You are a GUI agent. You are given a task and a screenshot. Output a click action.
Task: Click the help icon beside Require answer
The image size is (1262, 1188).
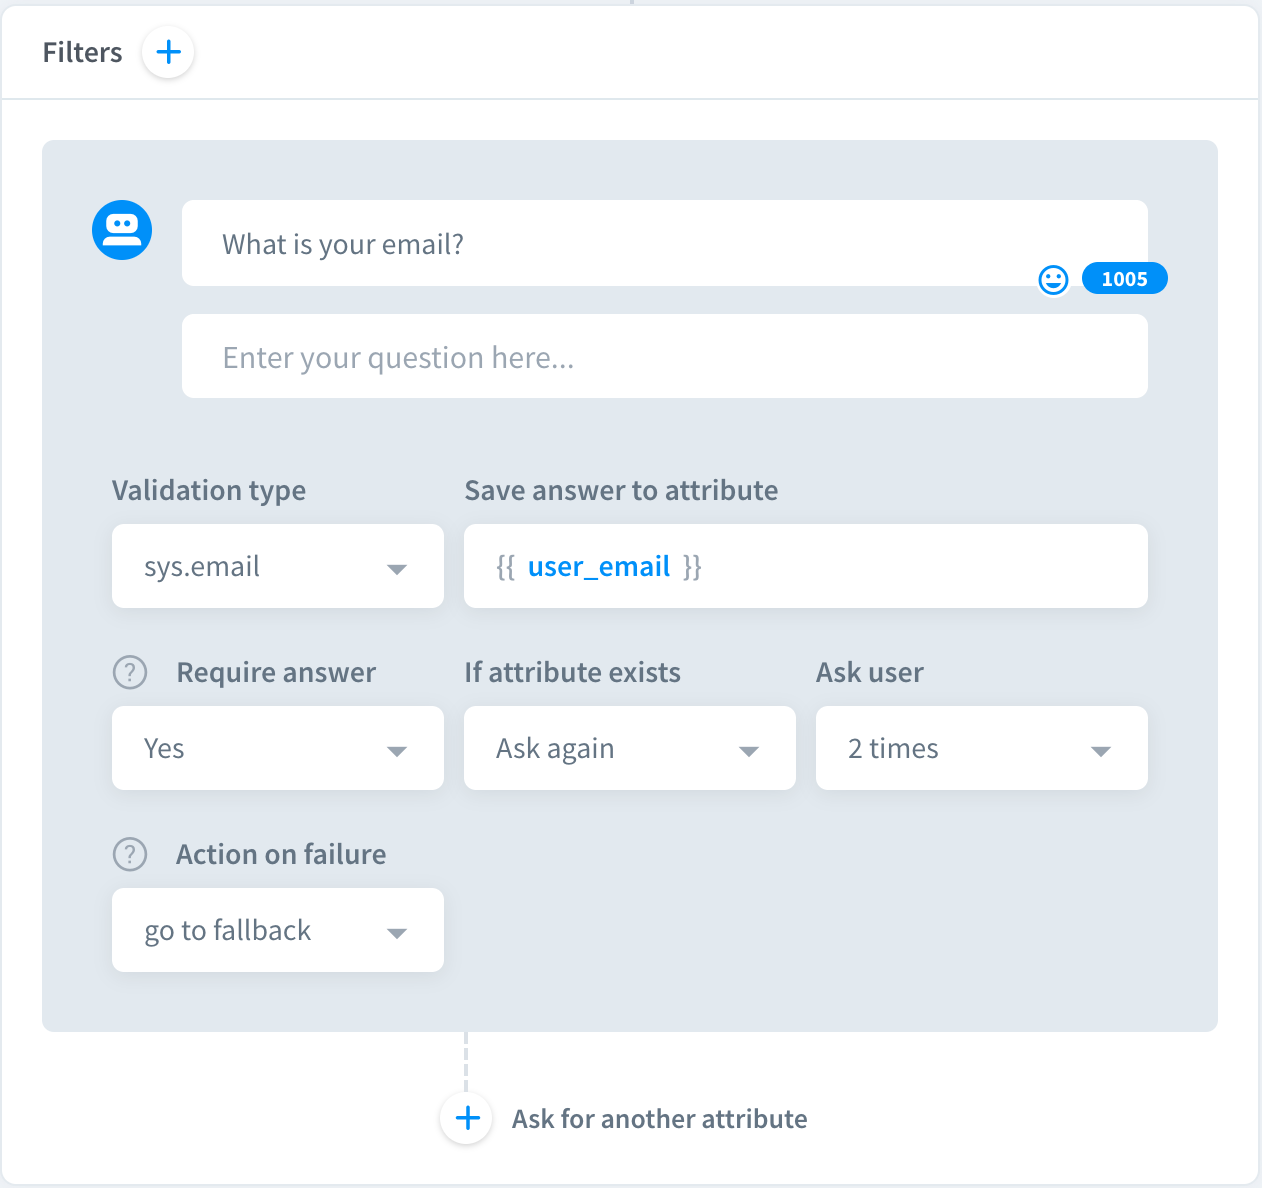click(x=130, y=673)
